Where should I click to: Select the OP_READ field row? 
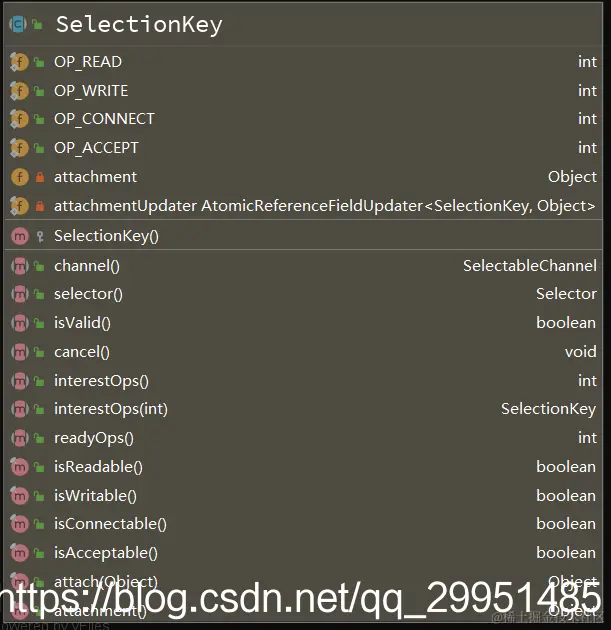303,62
